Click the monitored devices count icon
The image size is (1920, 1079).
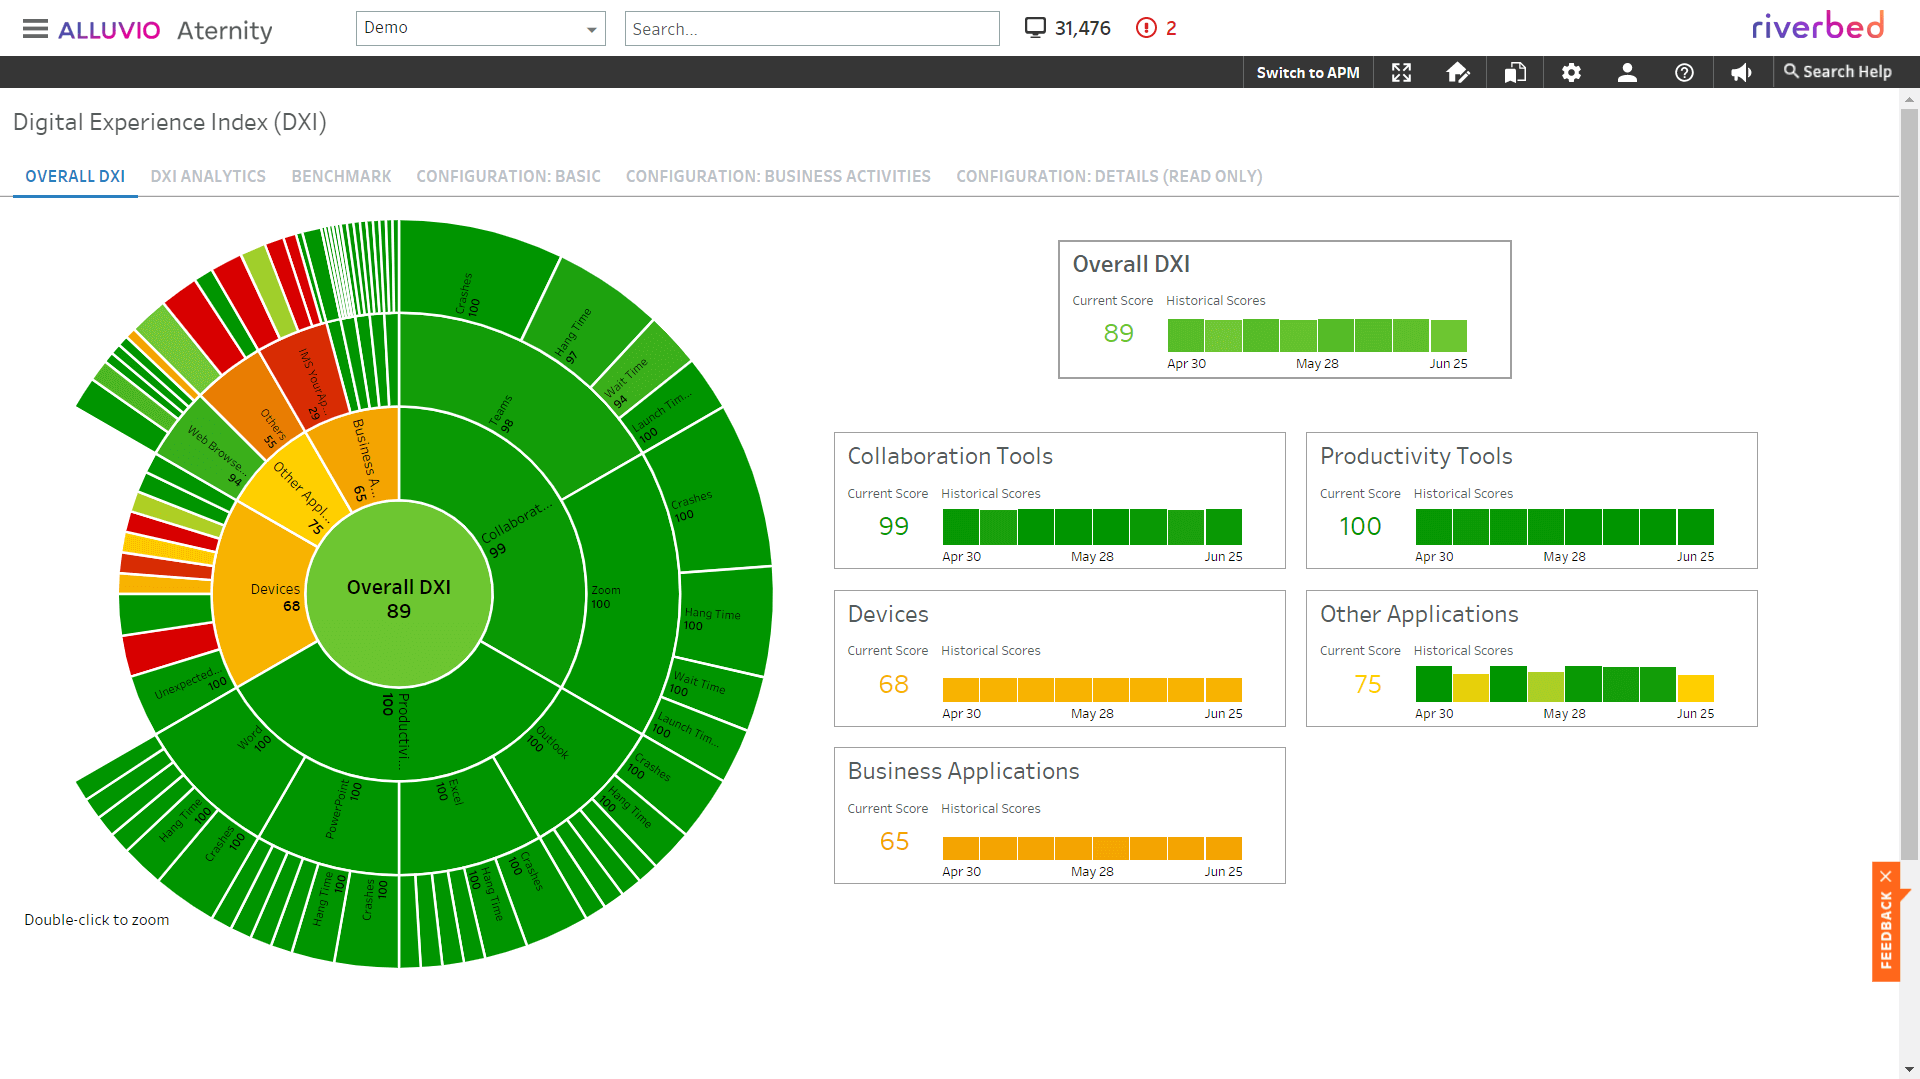pyautogui.click(x=1036, y=27)
